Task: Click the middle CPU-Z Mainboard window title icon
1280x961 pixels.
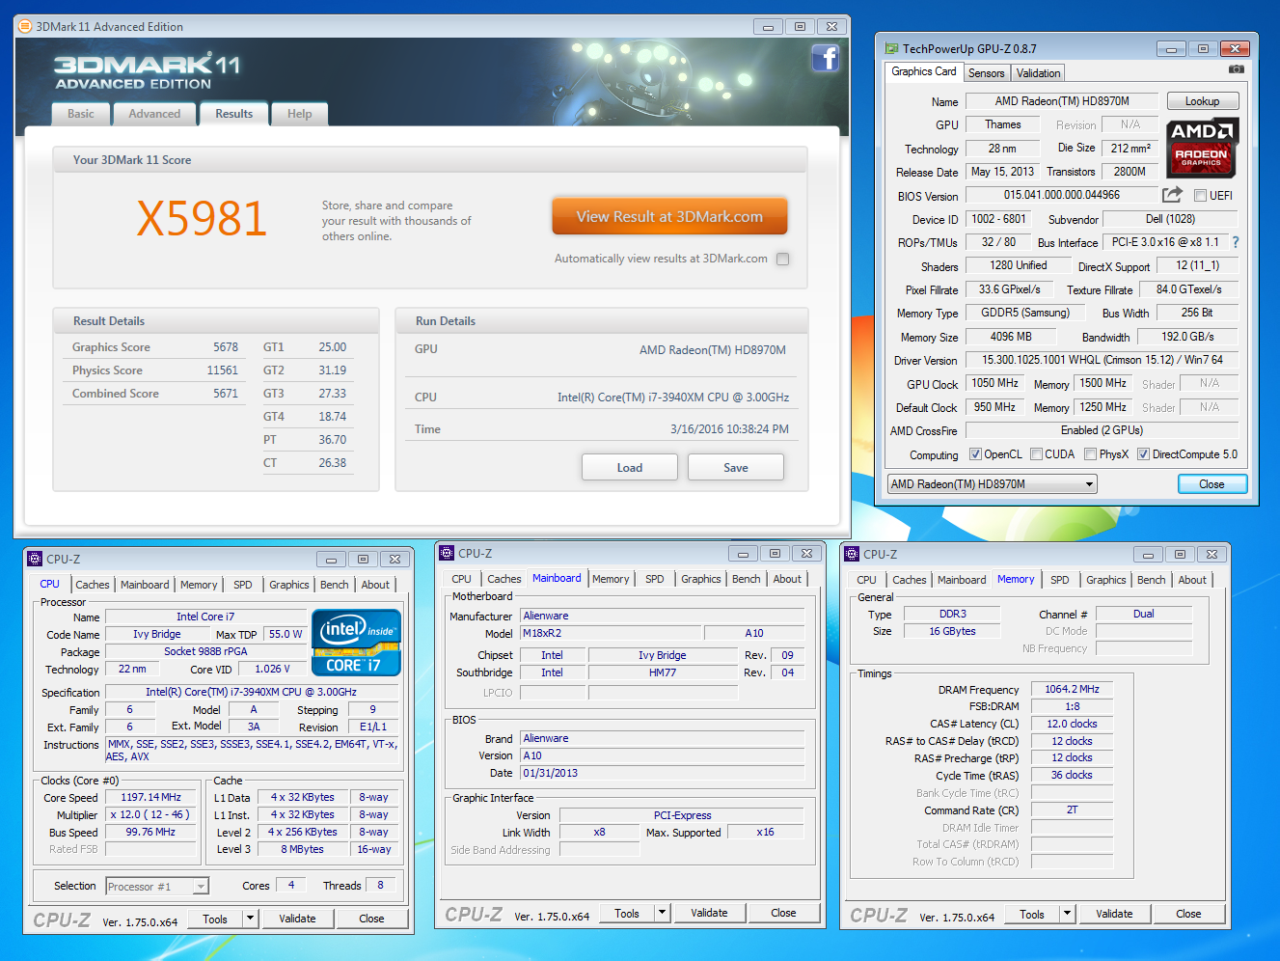Action: pyautogui.click(x=447, y=553)
